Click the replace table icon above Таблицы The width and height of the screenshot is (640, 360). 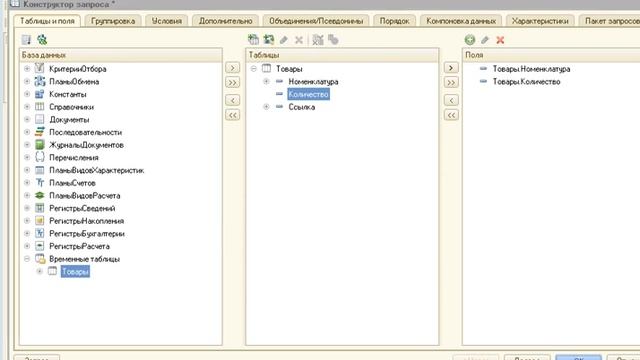269,40
